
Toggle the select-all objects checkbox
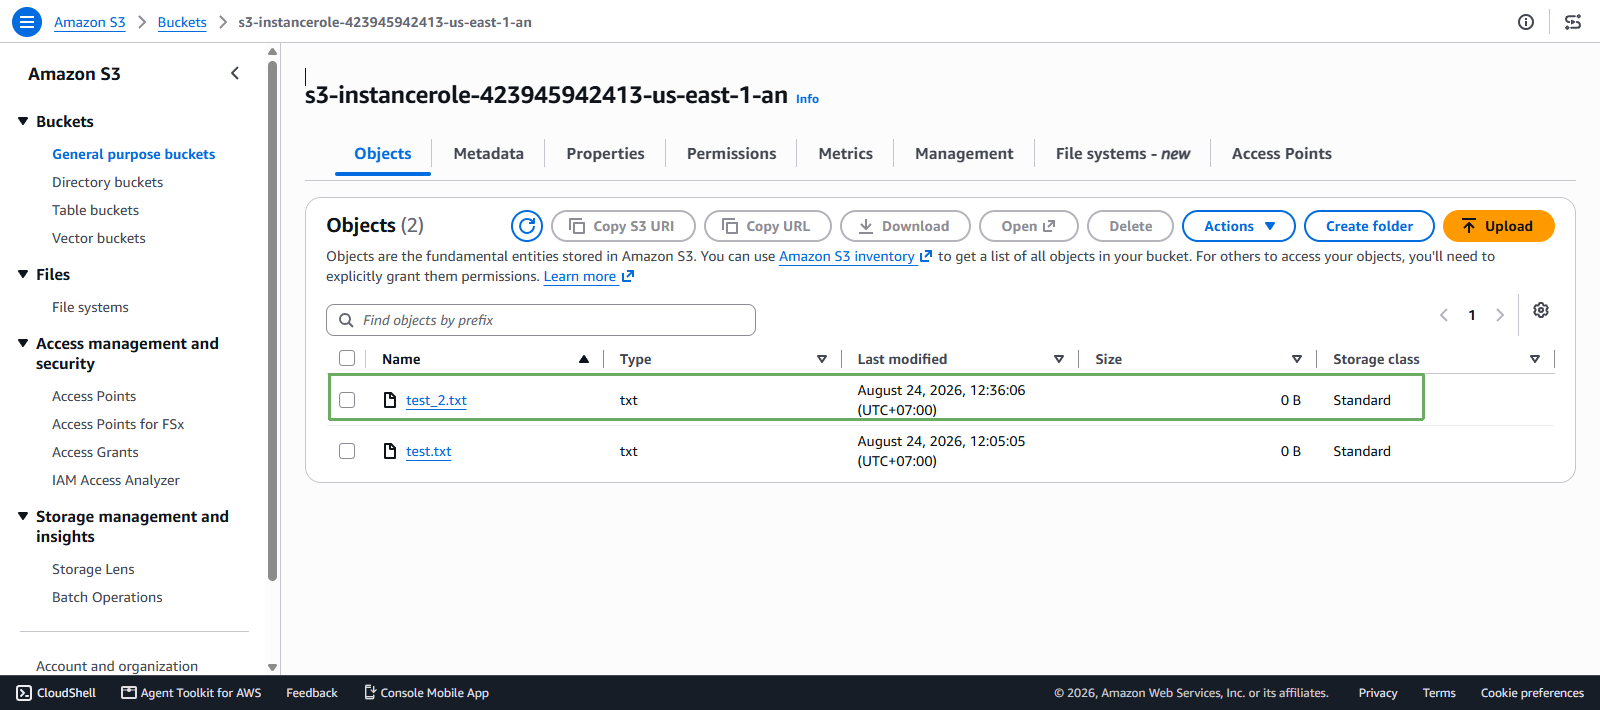click(347, 358)
